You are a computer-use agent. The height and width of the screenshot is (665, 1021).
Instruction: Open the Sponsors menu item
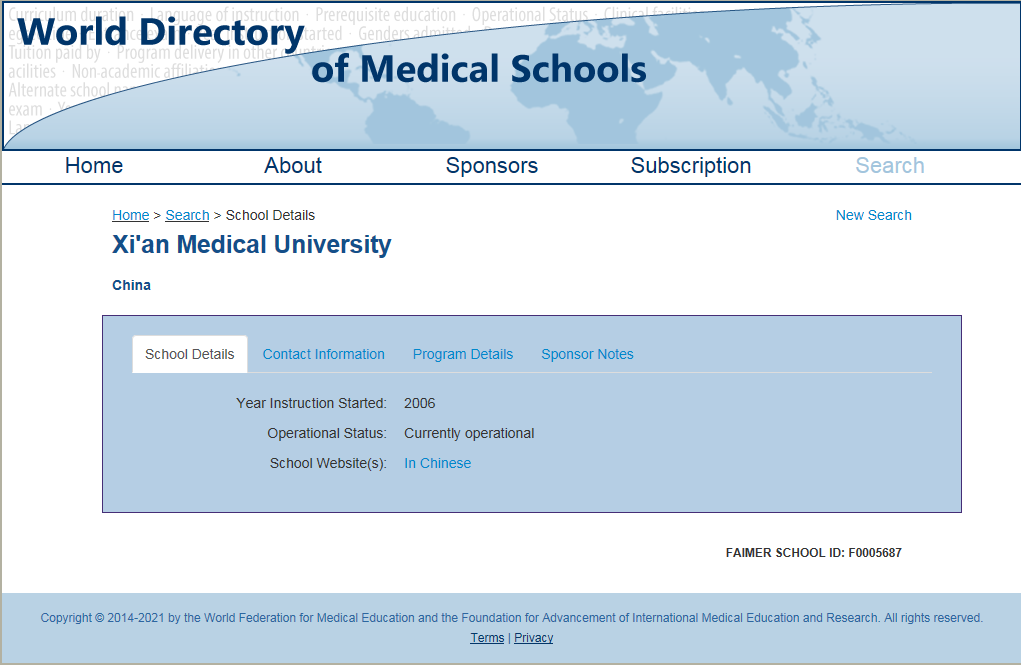coord(492,165)
